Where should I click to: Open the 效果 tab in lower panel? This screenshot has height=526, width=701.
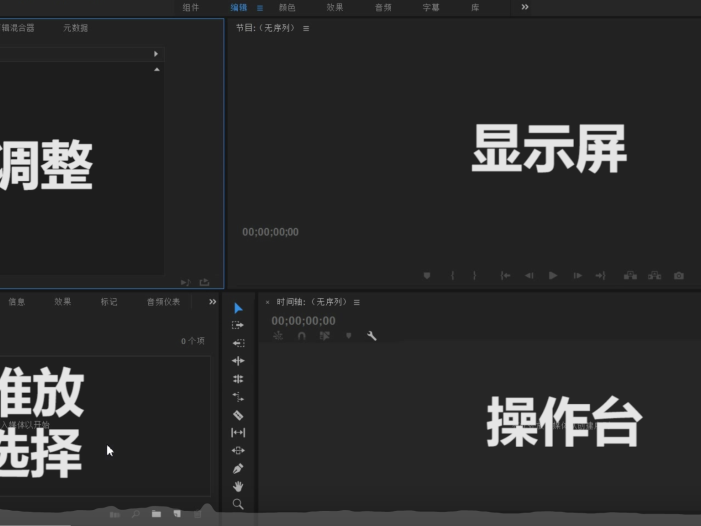(x=63, y=302)
